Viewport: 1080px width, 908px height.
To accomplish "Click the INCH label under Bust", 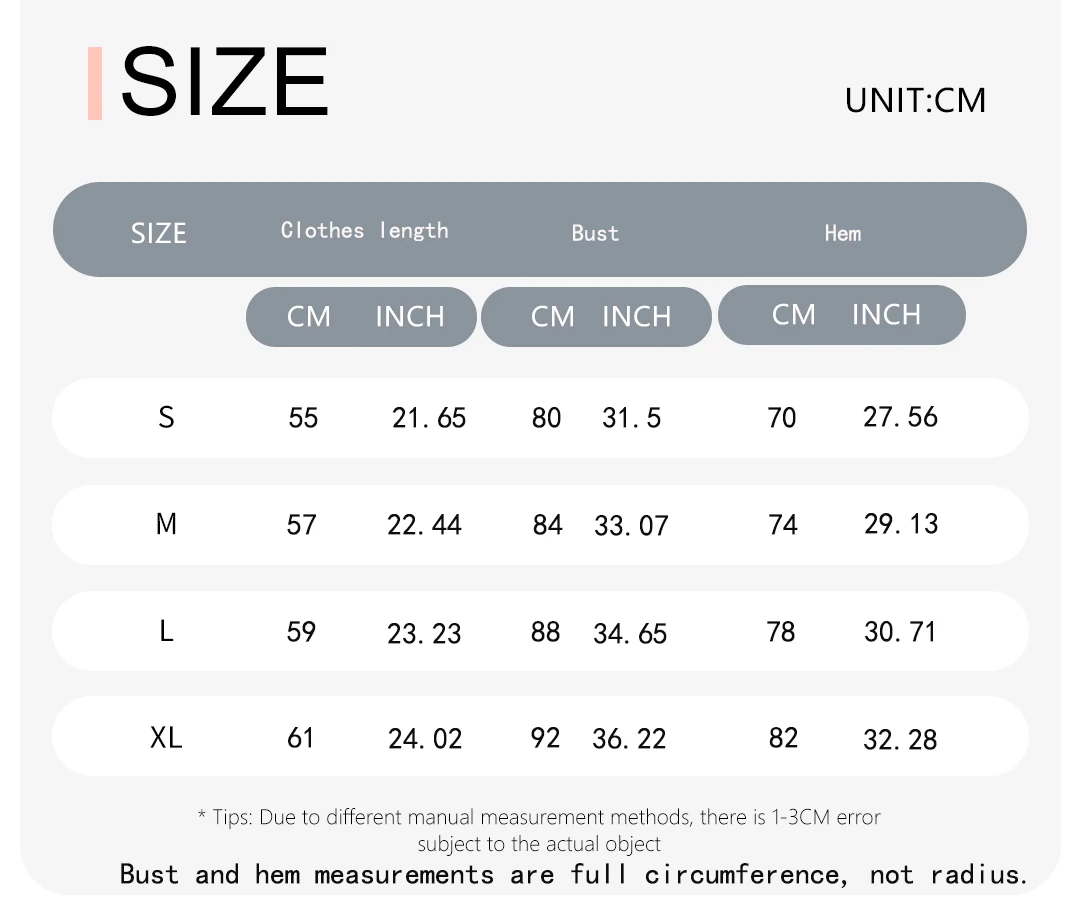I will point(636,317).
